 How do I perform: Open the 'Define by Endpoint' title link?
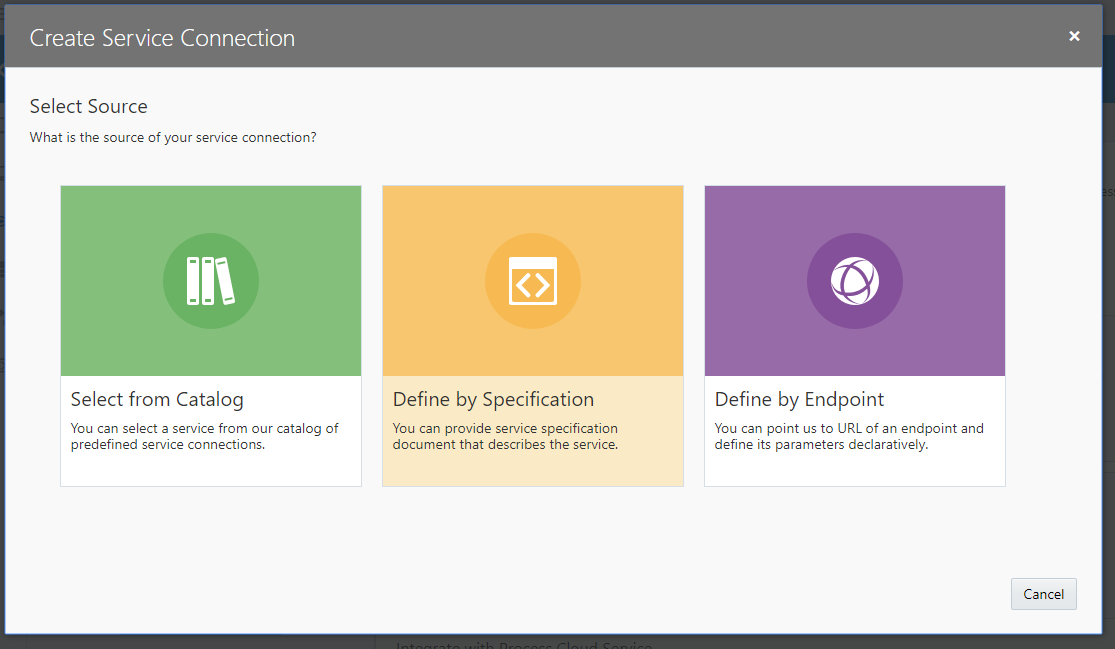(798, 399)
